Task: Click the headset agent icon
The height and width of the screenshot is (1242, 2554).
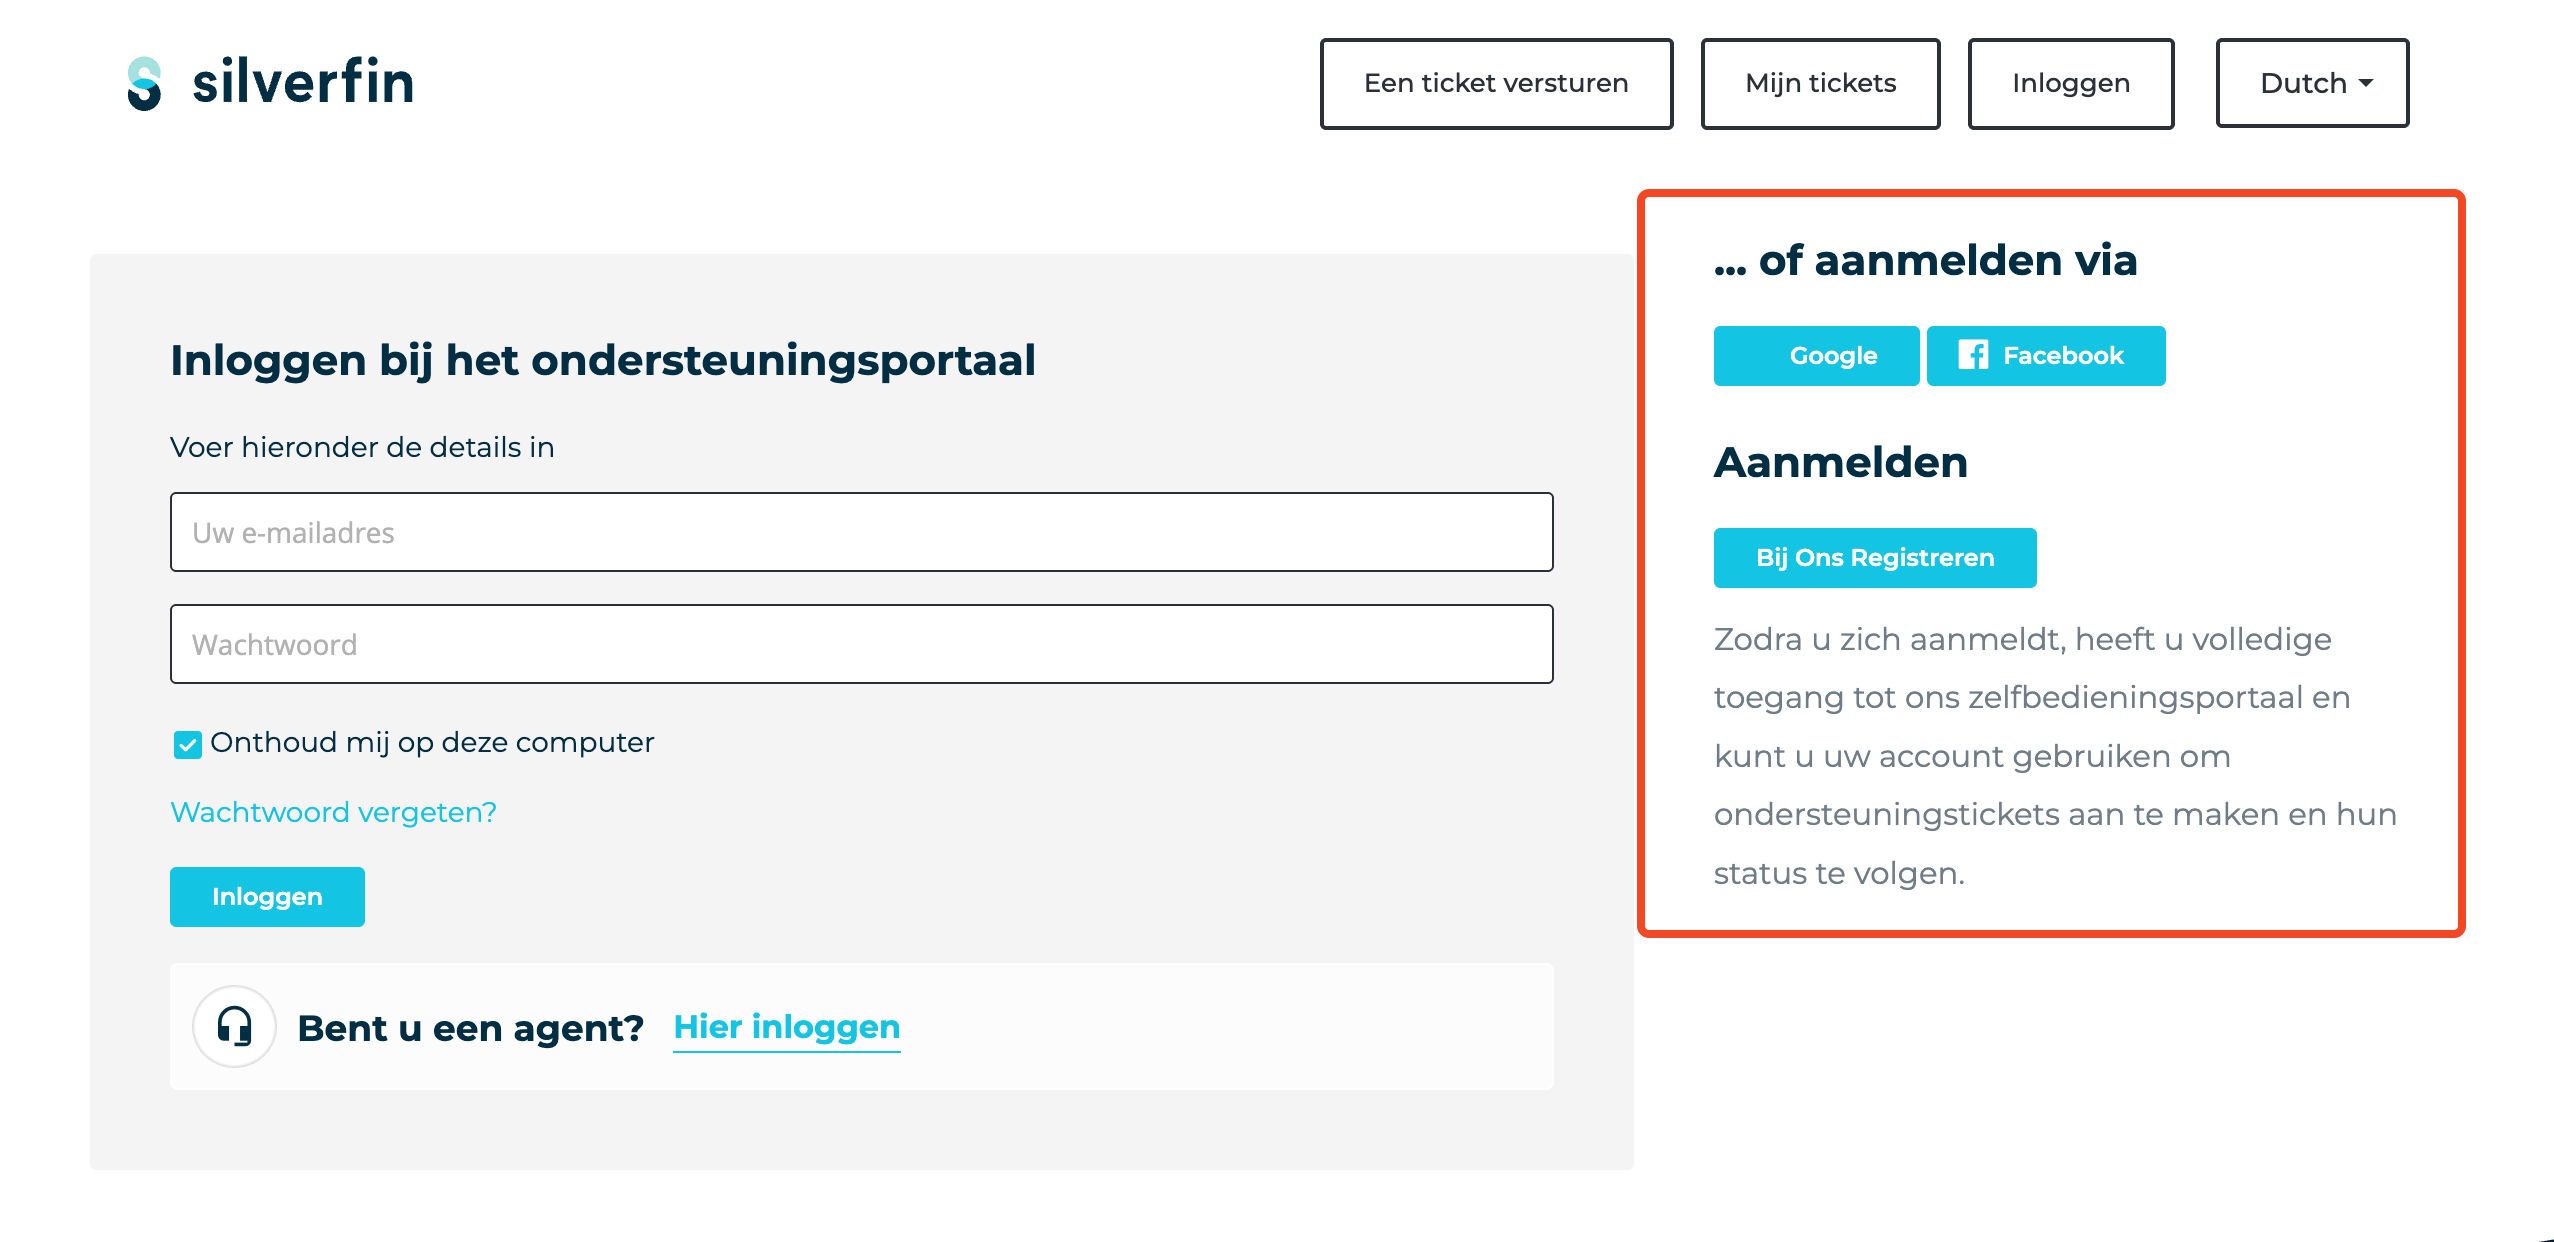Action: 235,1027
